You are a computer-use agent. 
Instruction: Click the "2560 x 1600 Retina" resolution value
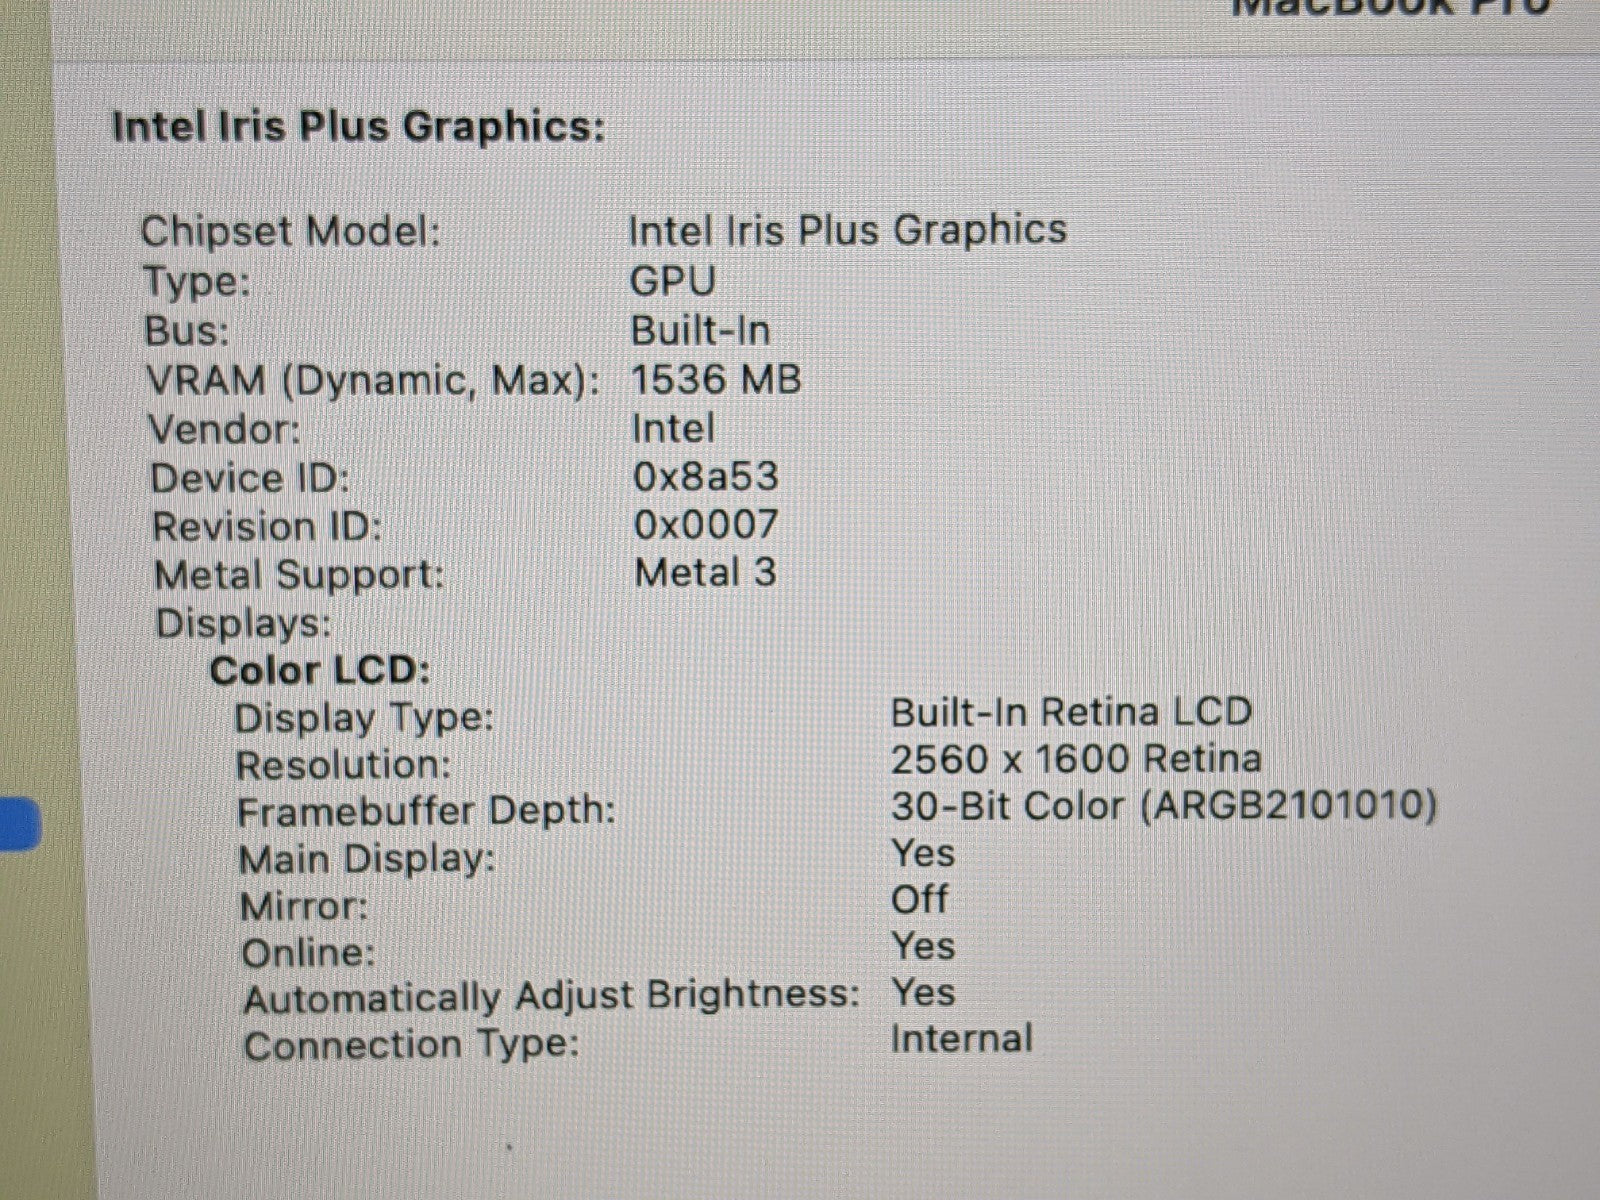point(1075,760)
